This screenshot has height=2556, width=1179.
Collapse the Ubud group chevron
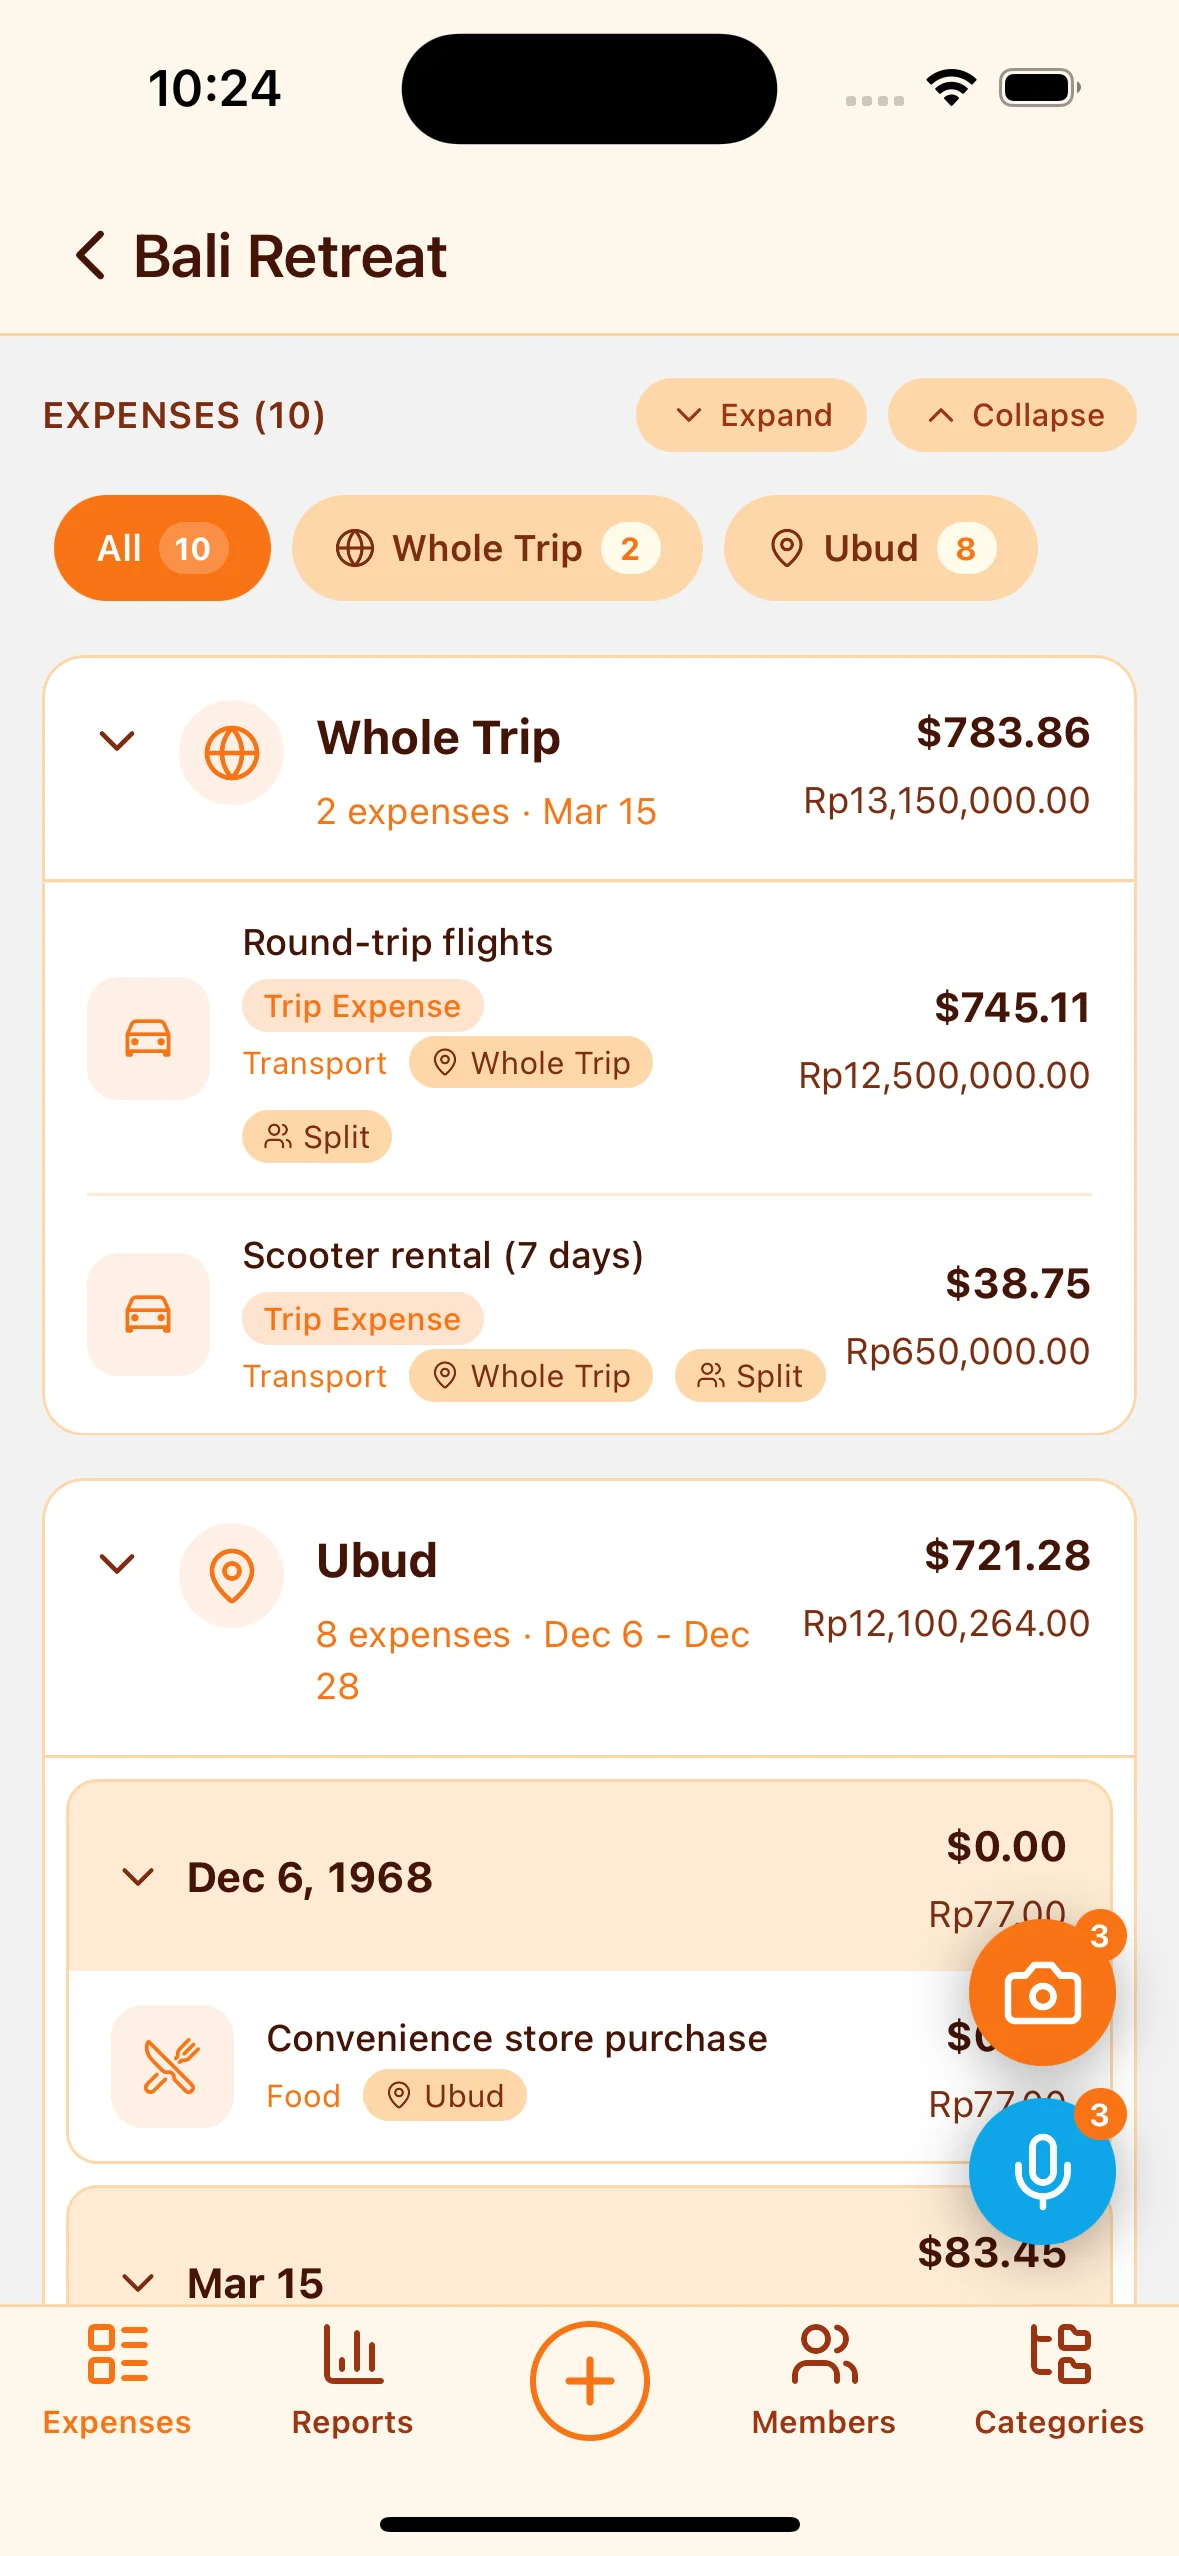pos(118,1564)
